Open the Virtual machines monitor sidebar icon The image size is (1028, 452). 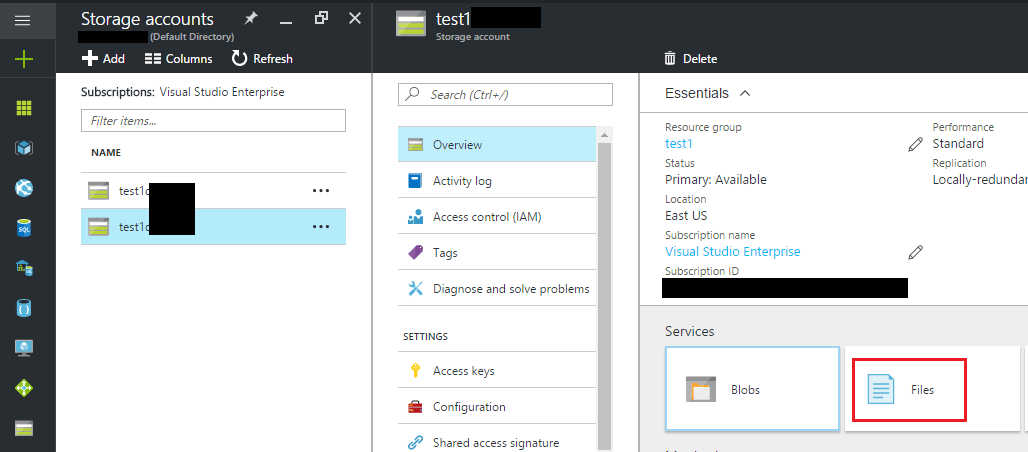coord(24,348)
